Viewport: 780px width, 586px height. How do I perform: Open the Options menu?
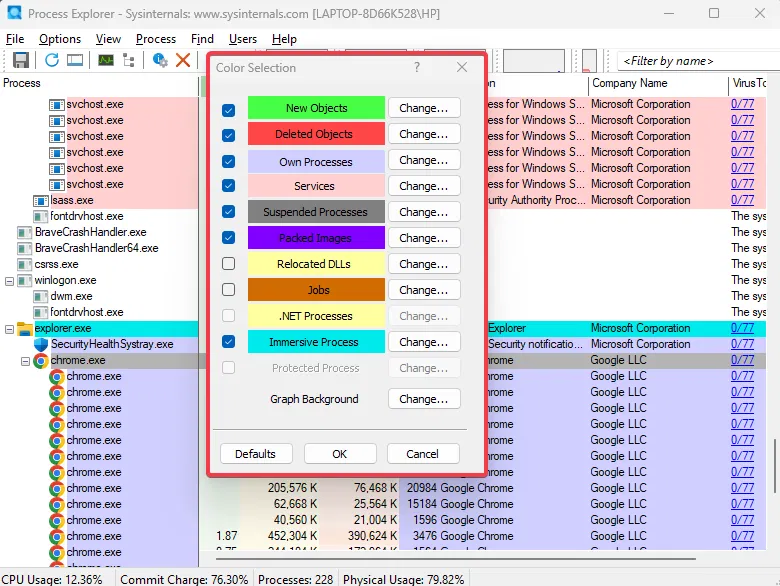60,39
